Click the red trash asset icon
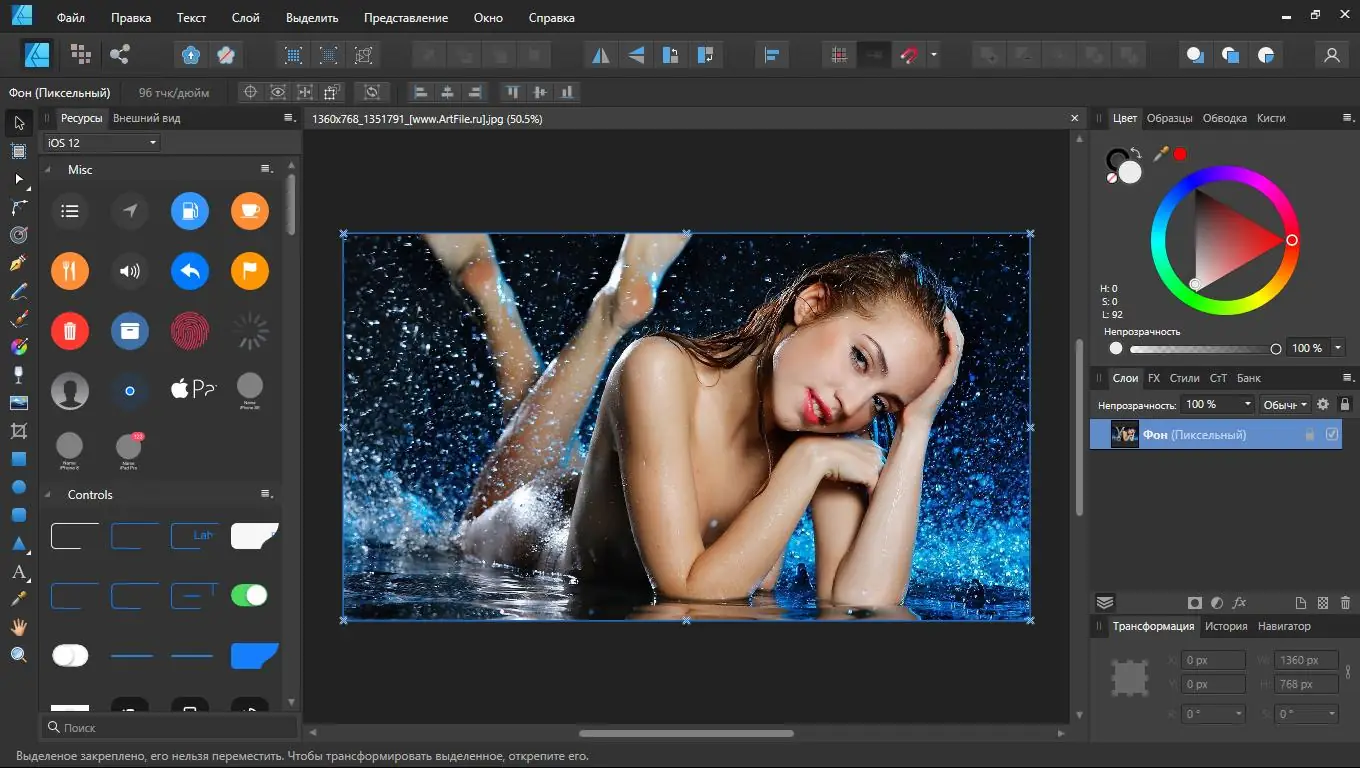 (x=70, y=331)
